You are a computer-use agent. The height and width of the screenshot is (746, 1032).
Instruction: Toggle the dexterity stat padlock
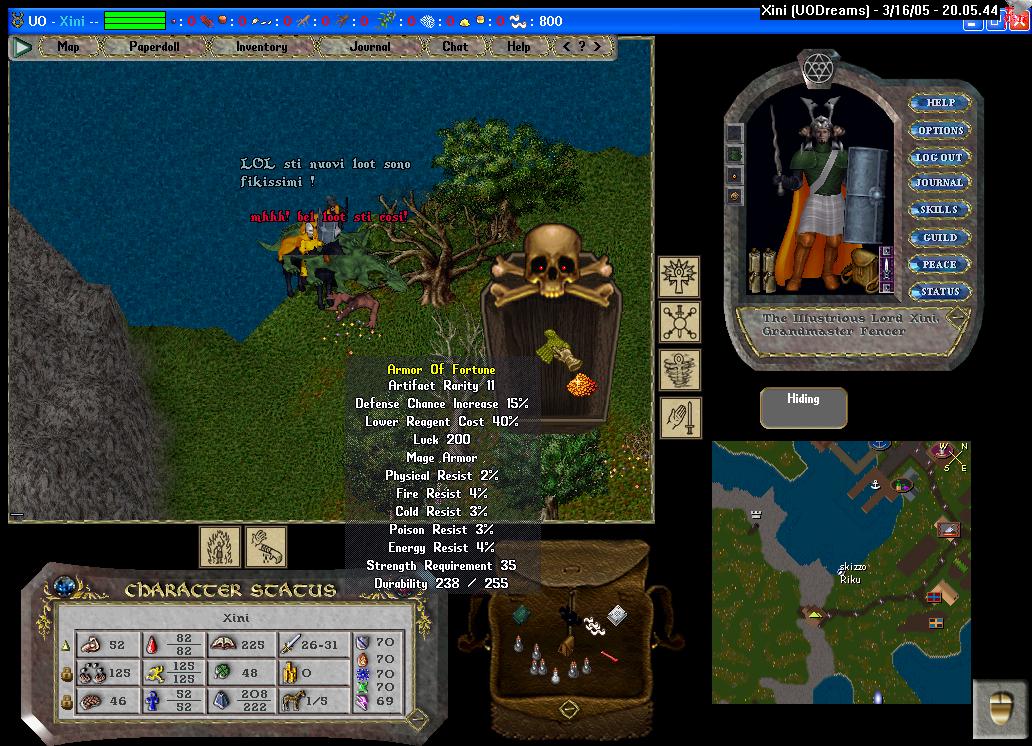pyautogui.click(x=66, y=674)
